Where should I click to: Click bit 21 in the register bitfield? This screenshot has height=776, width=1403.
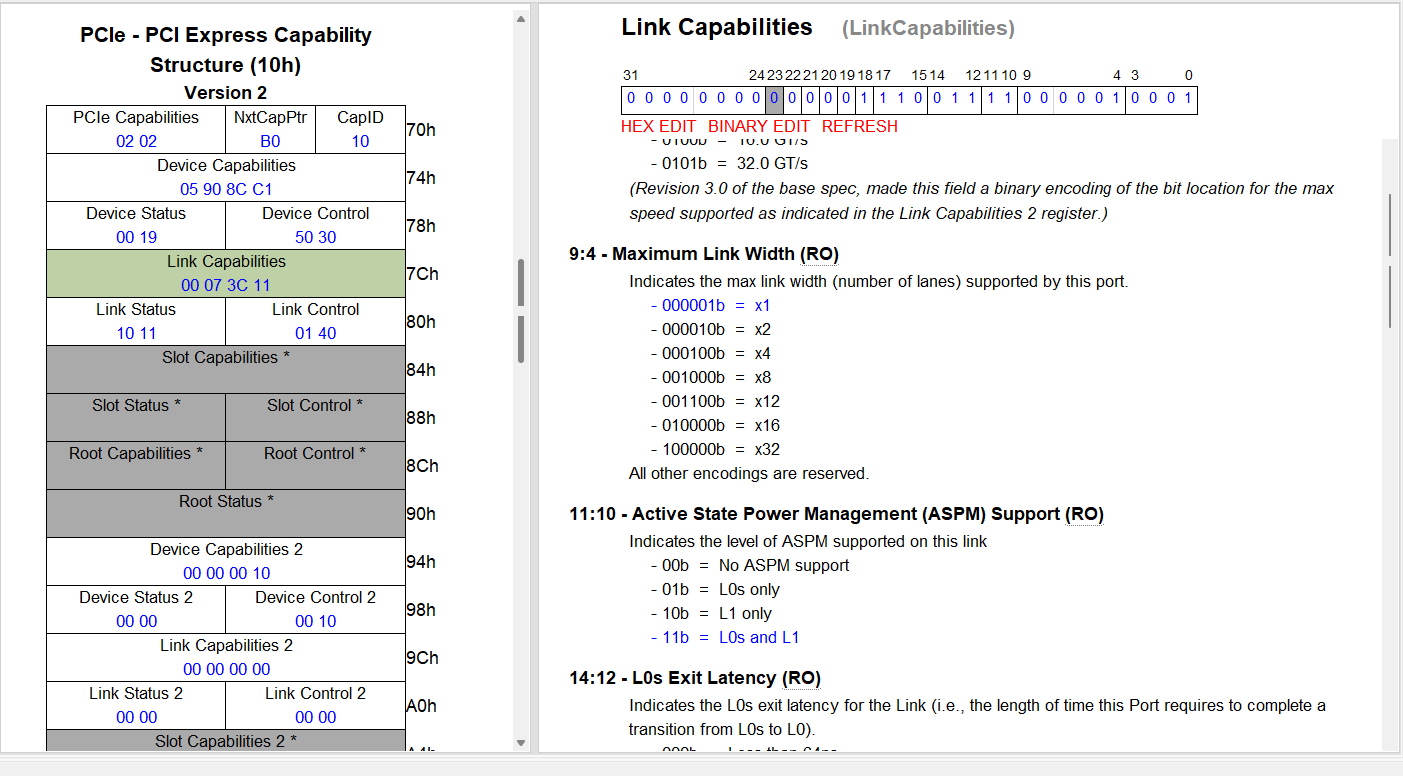[810, 100]
